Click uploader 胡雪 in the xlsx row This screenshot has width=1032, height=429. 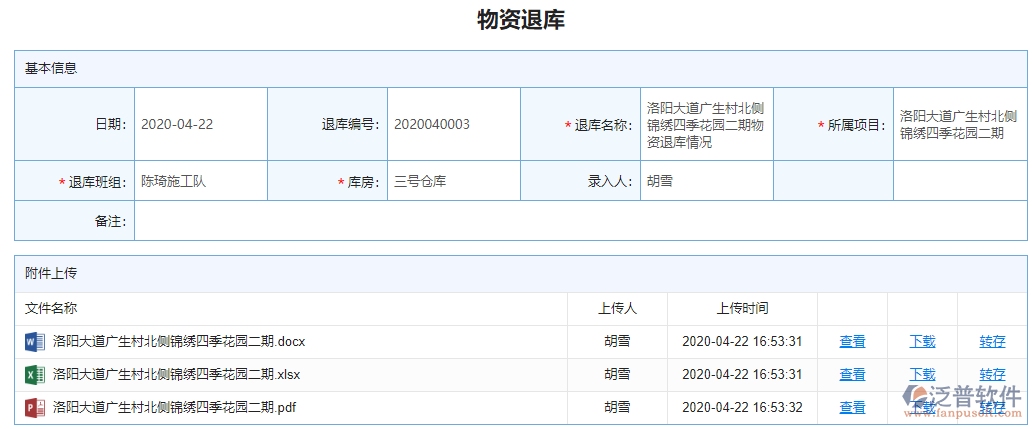(617, 374)
